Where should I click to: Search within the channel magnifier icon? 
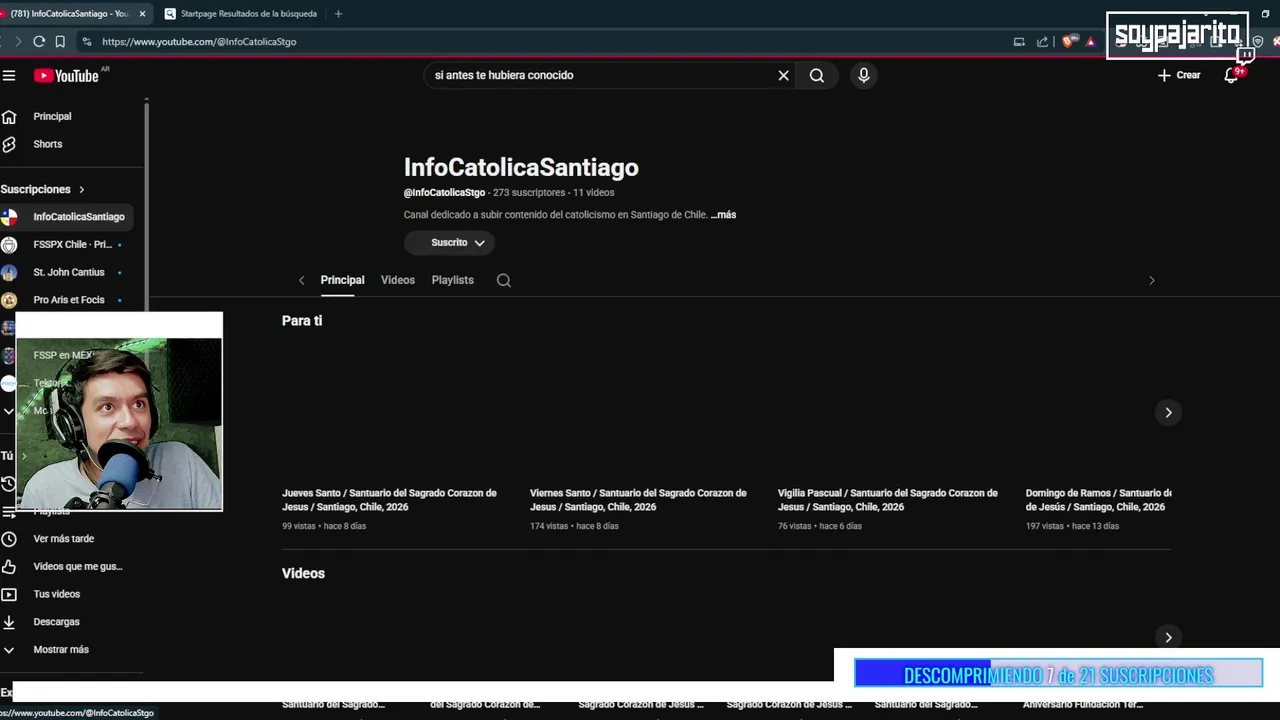tap(504, 280)
